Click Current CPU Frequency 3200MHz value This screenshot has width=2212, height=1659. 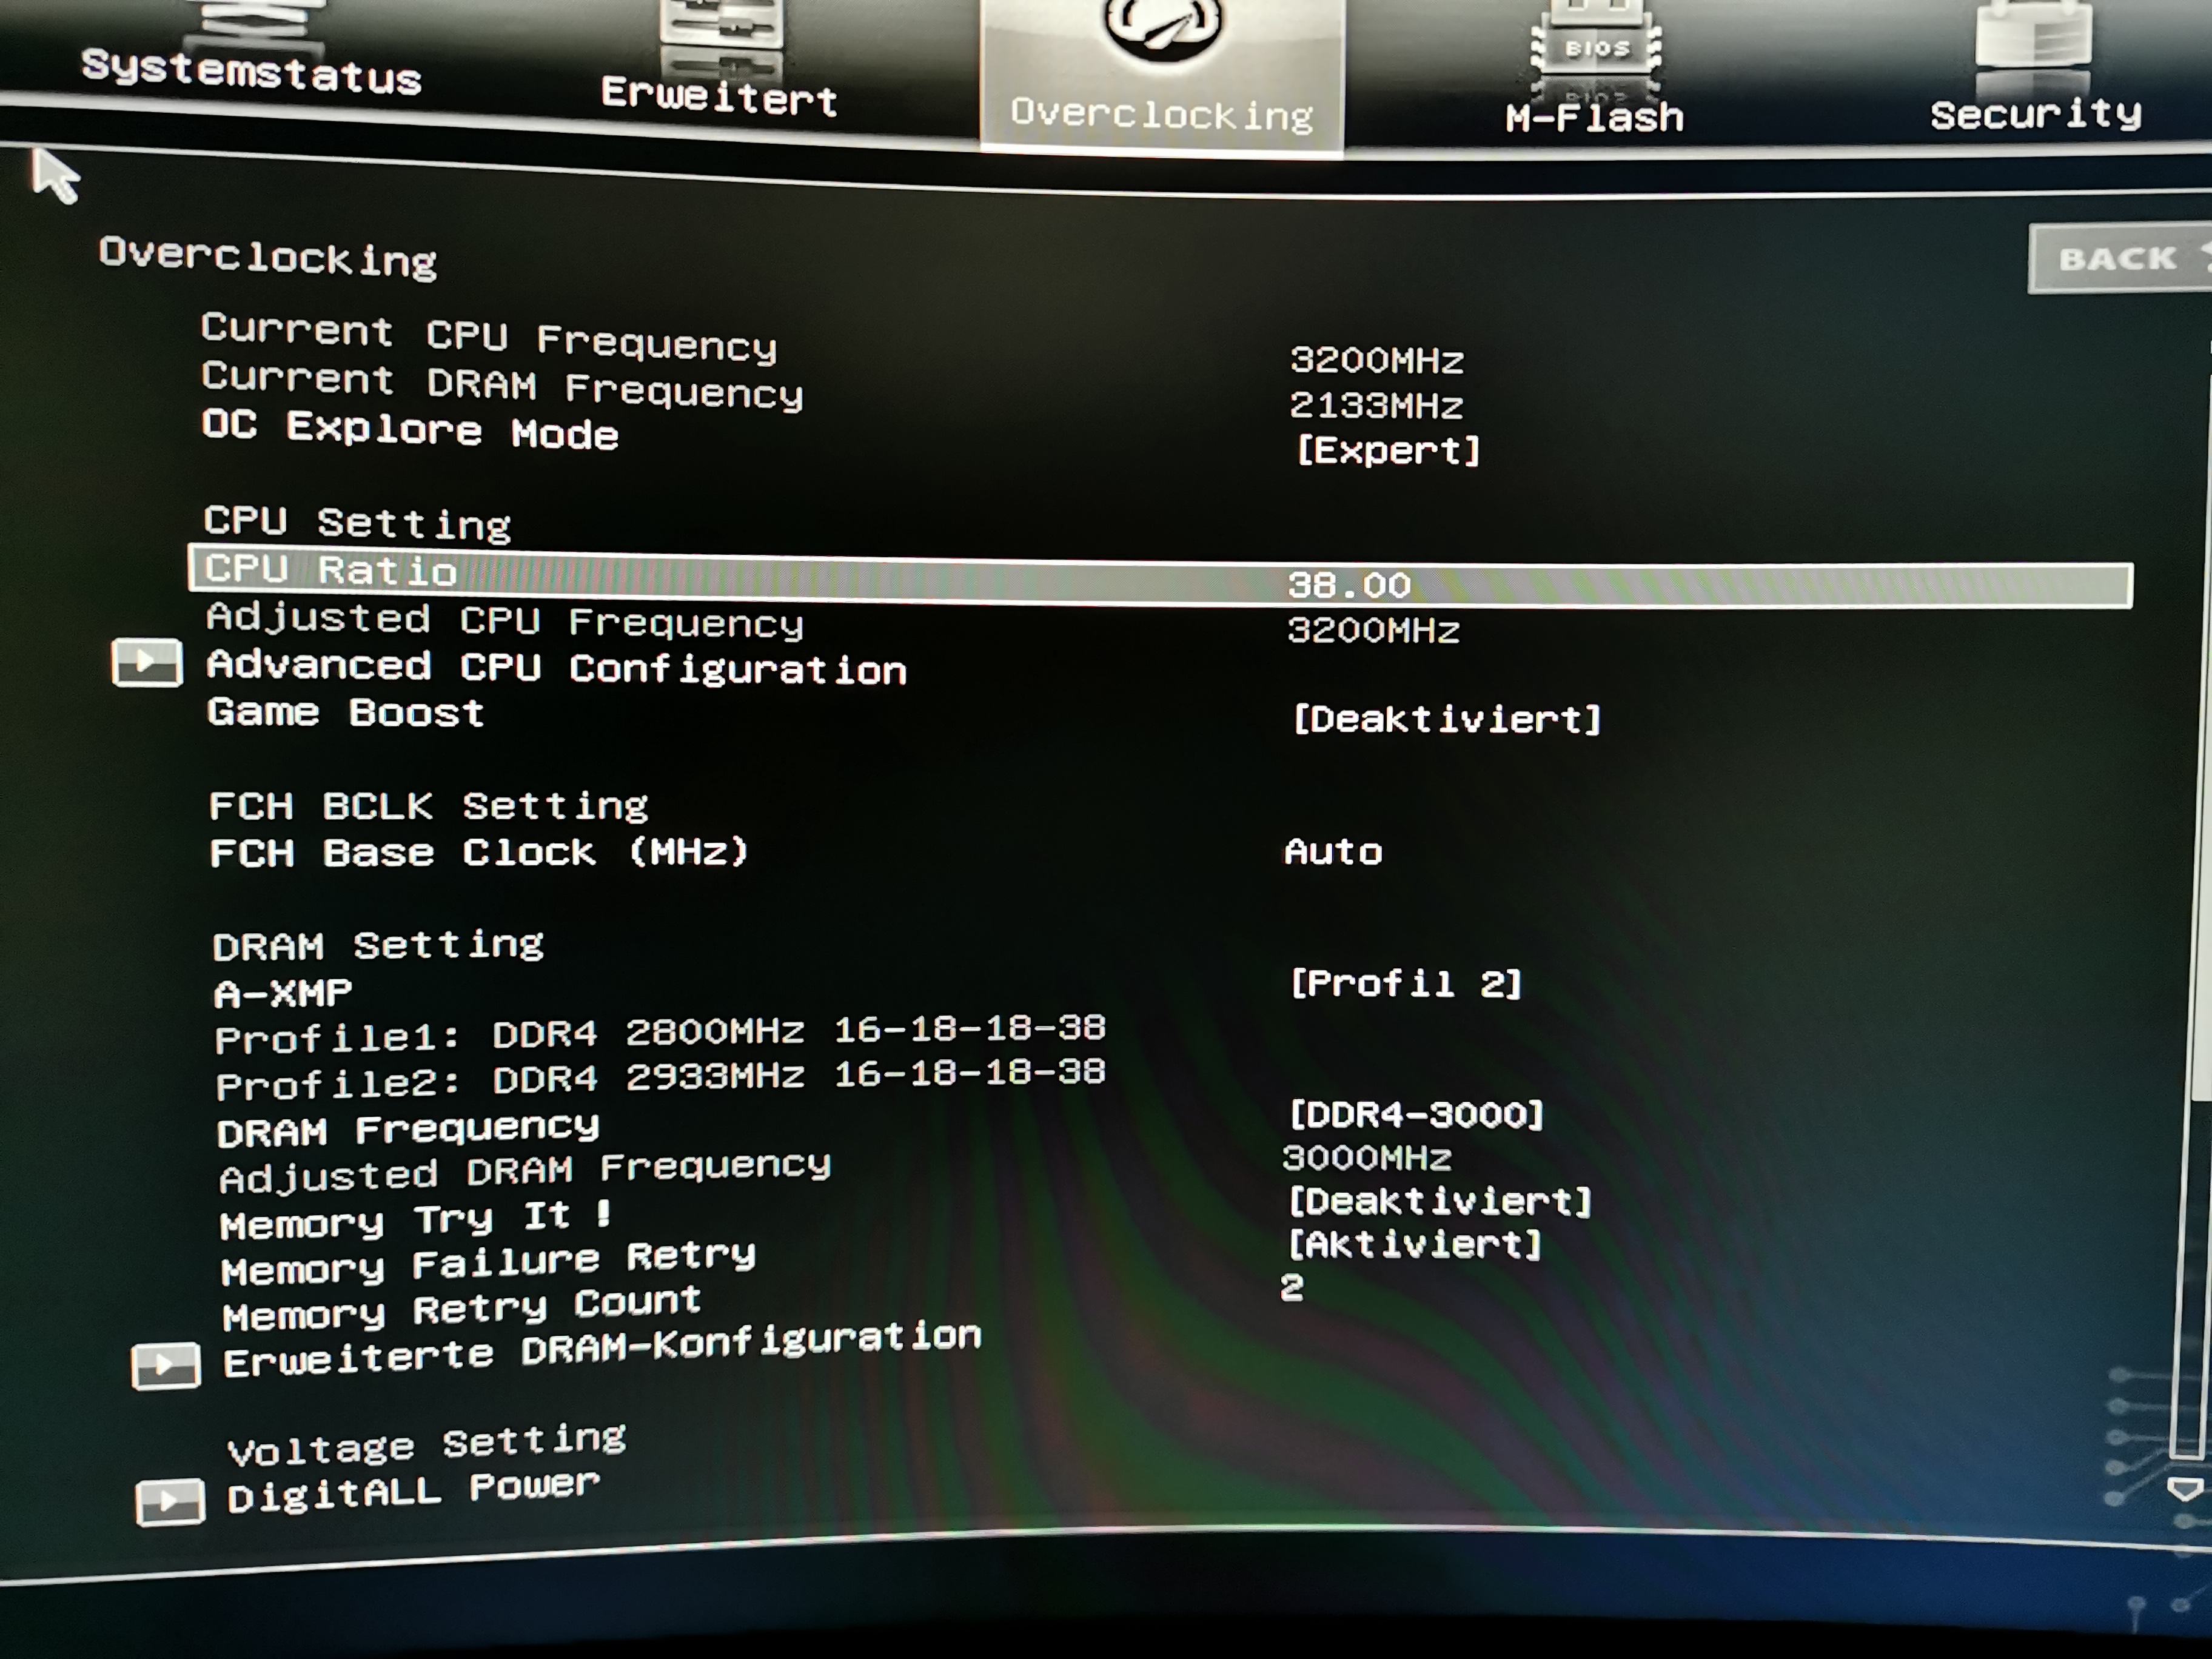[x=1376, y=360]
